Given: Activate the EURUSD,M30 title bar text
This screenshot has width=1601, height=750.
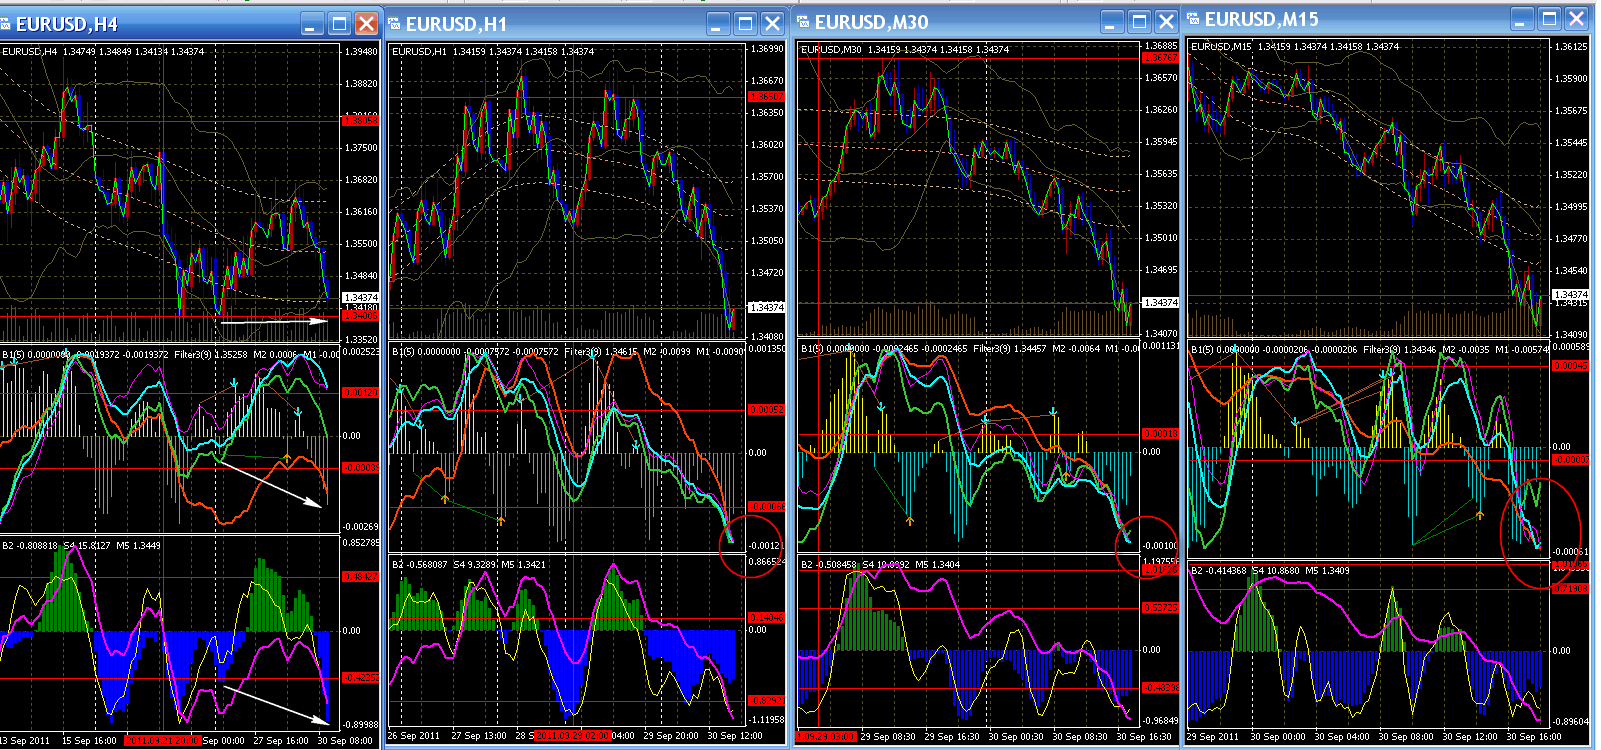Looking at the screenshot, I should click(871, 22).
